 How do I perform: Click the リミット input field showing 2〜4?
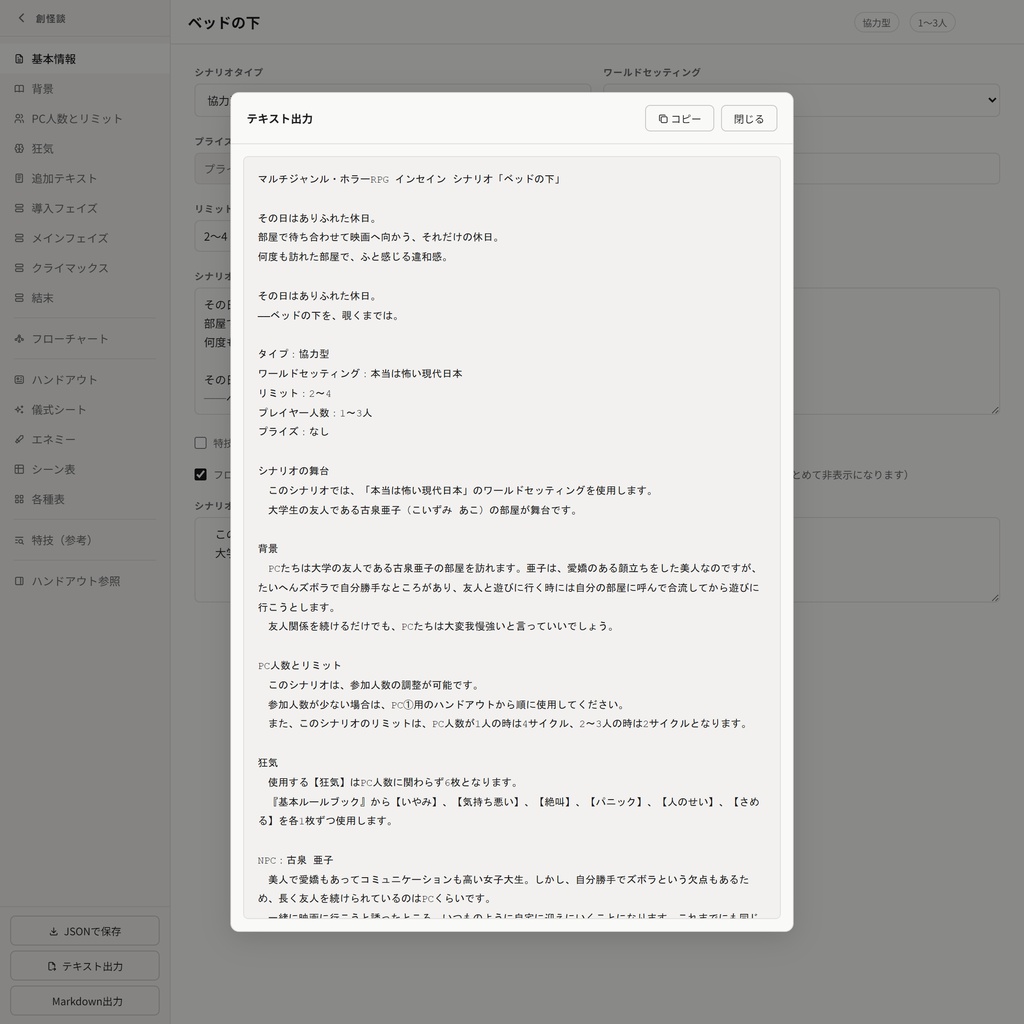[212, 236]
